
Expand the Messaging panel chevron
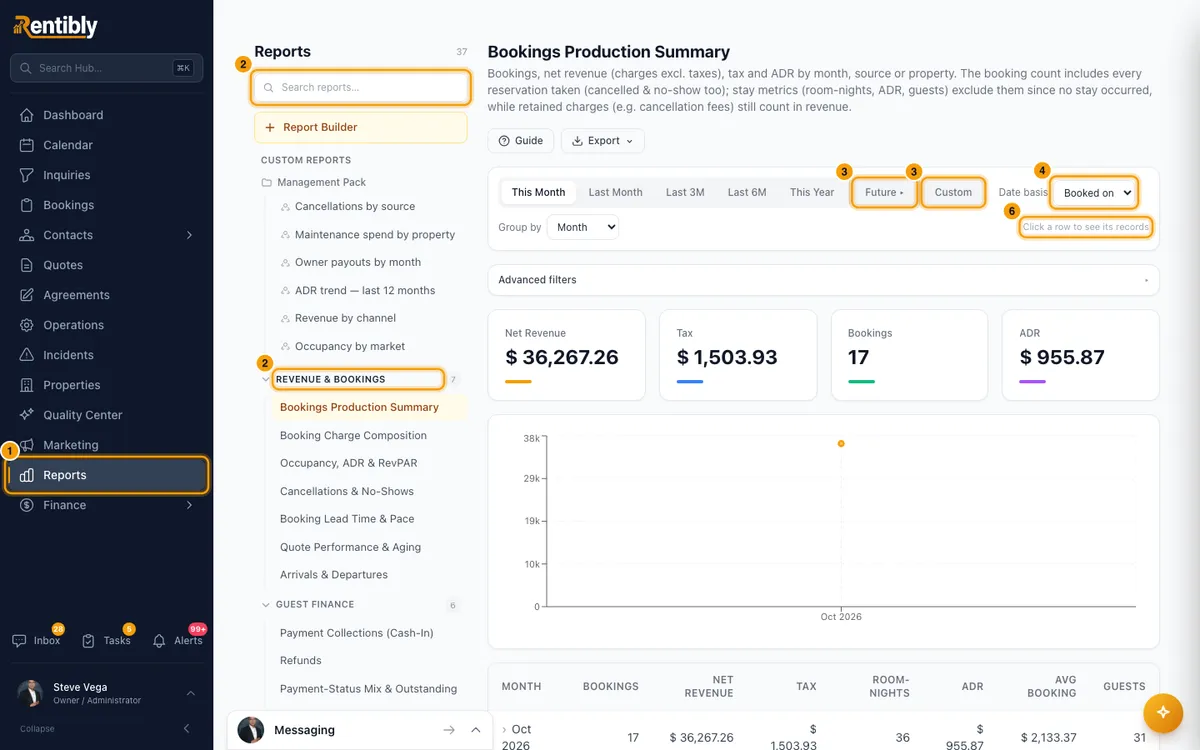tap(476, 730)
